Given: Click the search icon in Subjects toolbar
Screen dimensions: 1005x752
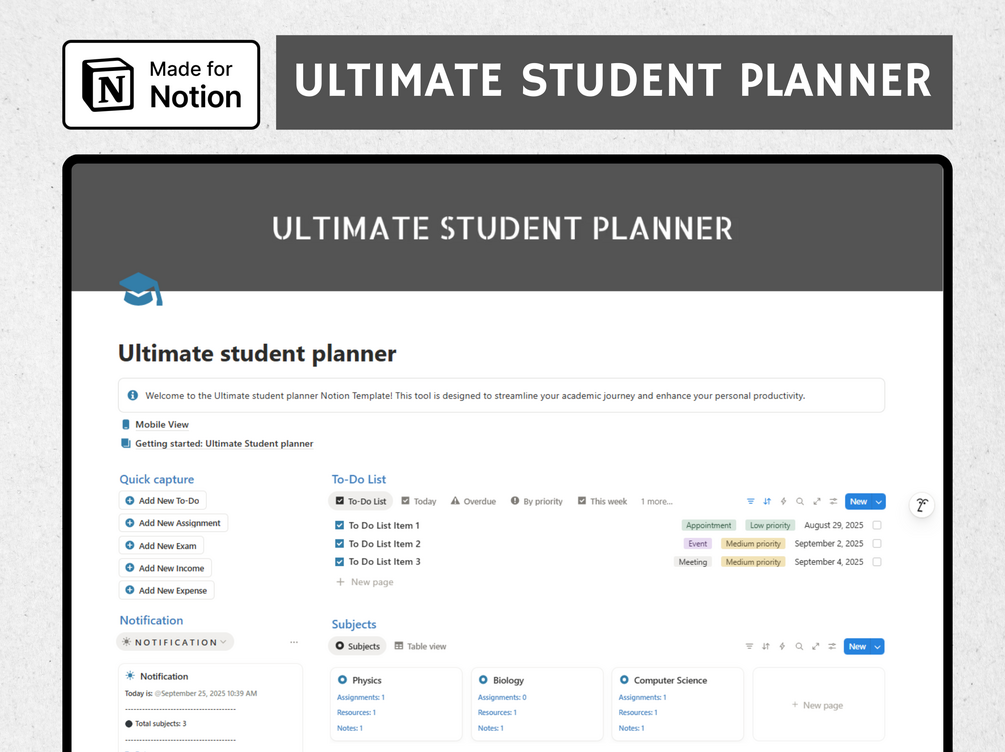Looking at the screenshot, I should pos(800,647).
